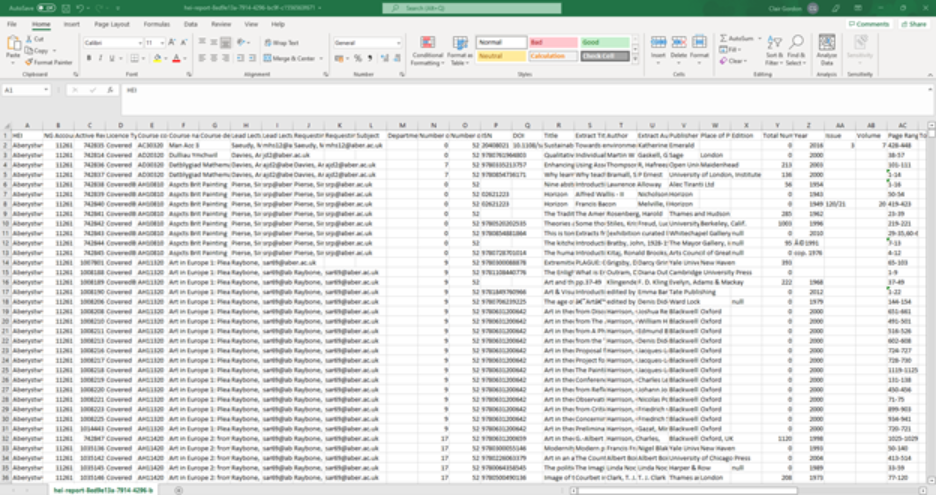Viewport: 936px width, 495px height.
Task: Open Find & Select
Action: pyautogui.click(x=796, y=50)
